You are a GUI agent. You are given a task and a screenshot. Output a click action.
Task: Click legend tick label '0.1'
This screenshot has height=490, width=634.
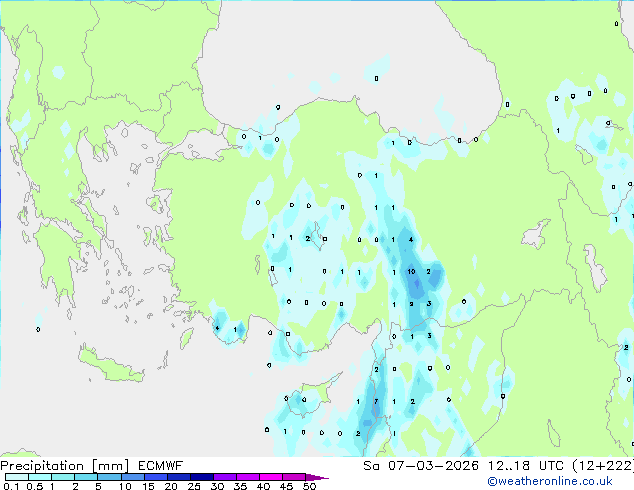11,486
